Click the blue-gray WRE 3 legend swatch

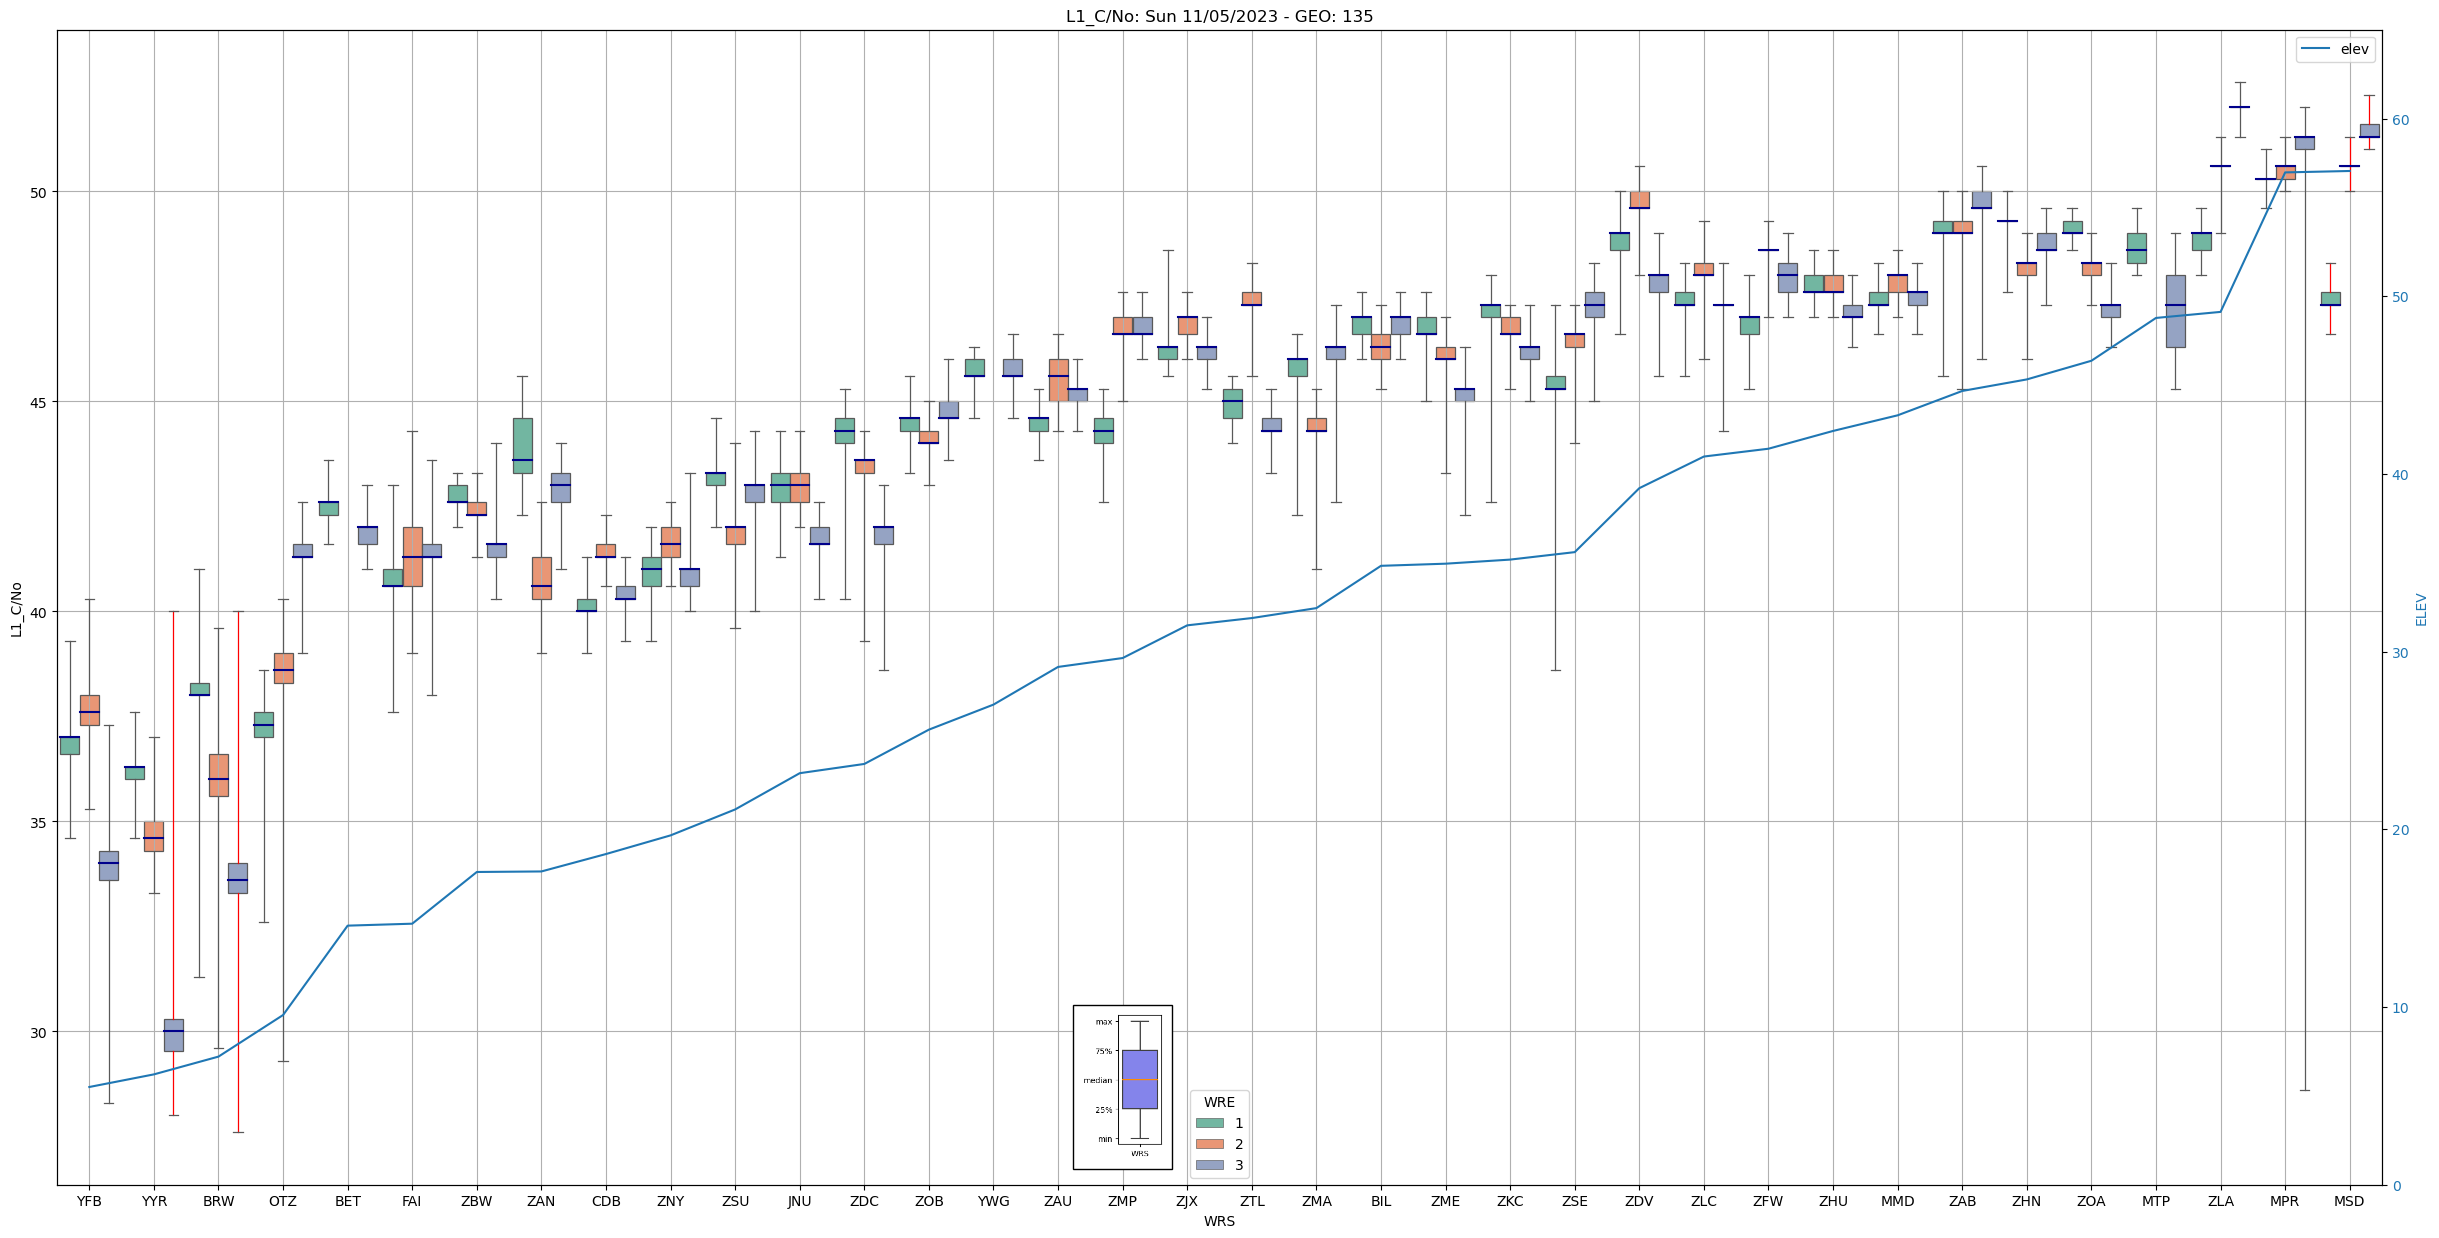1209,1165
